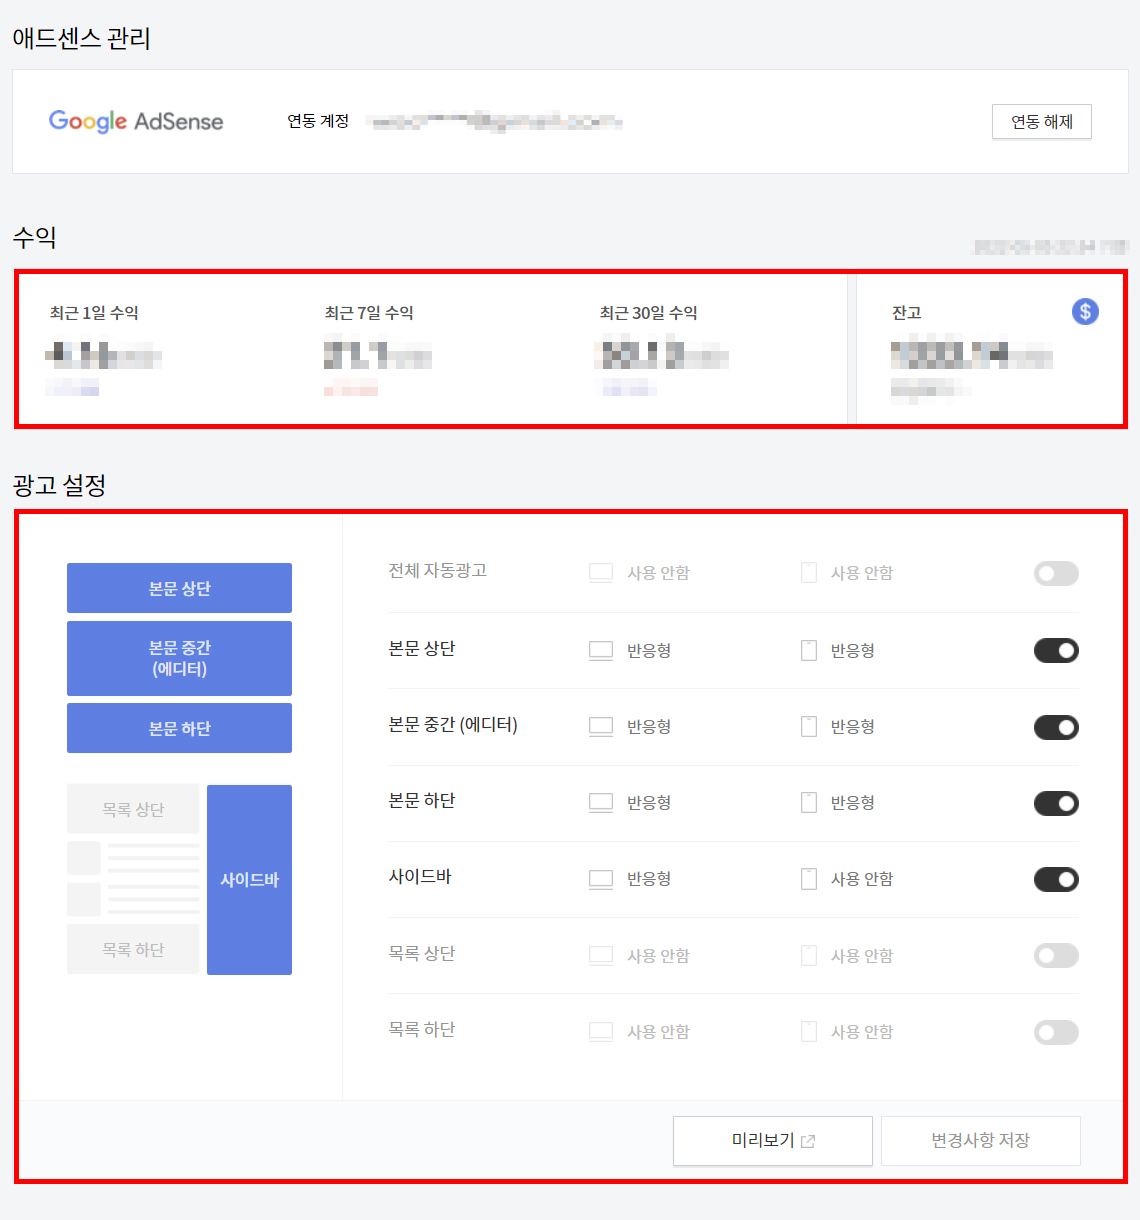
Task: Click desktop icon in 본문 하단 row
Action: tap(601, 803)
